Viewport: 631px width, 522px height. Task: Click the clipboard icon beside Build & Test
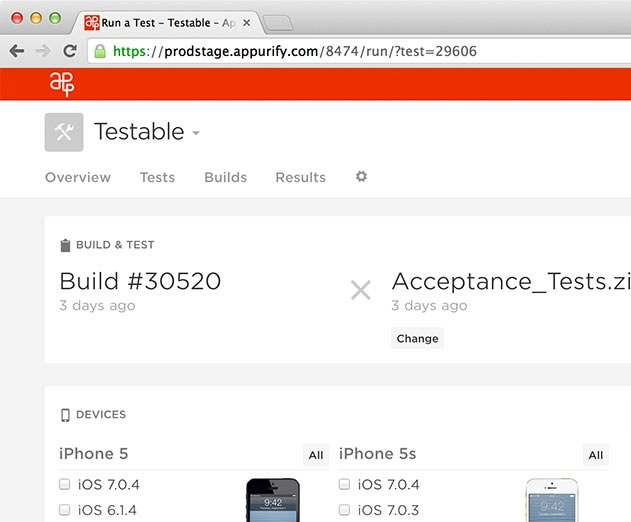click(65, 245)
